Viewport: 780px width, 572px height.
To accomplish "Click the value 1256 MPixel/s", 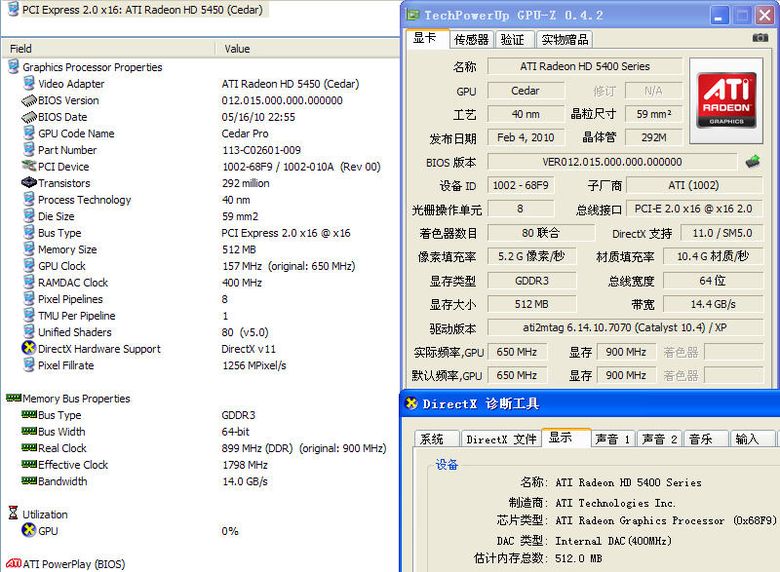I will click(254, 365).
